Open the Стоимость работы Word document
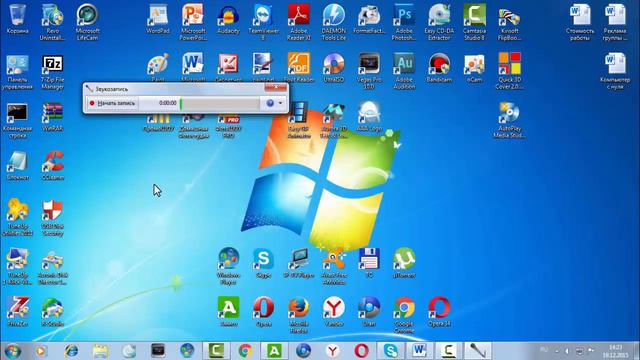 [580, 22]
